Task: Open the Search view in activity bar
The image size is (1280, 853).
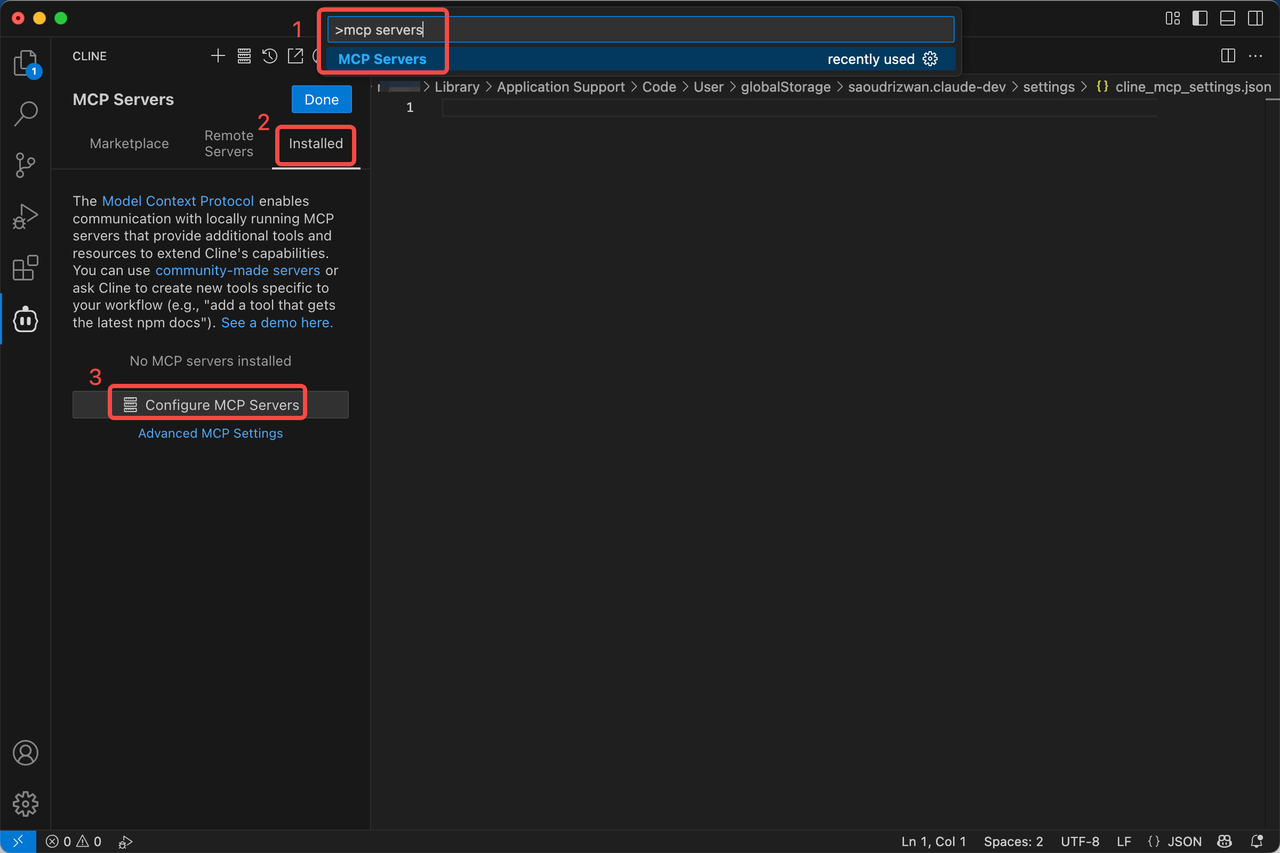Action: point(25,114)
